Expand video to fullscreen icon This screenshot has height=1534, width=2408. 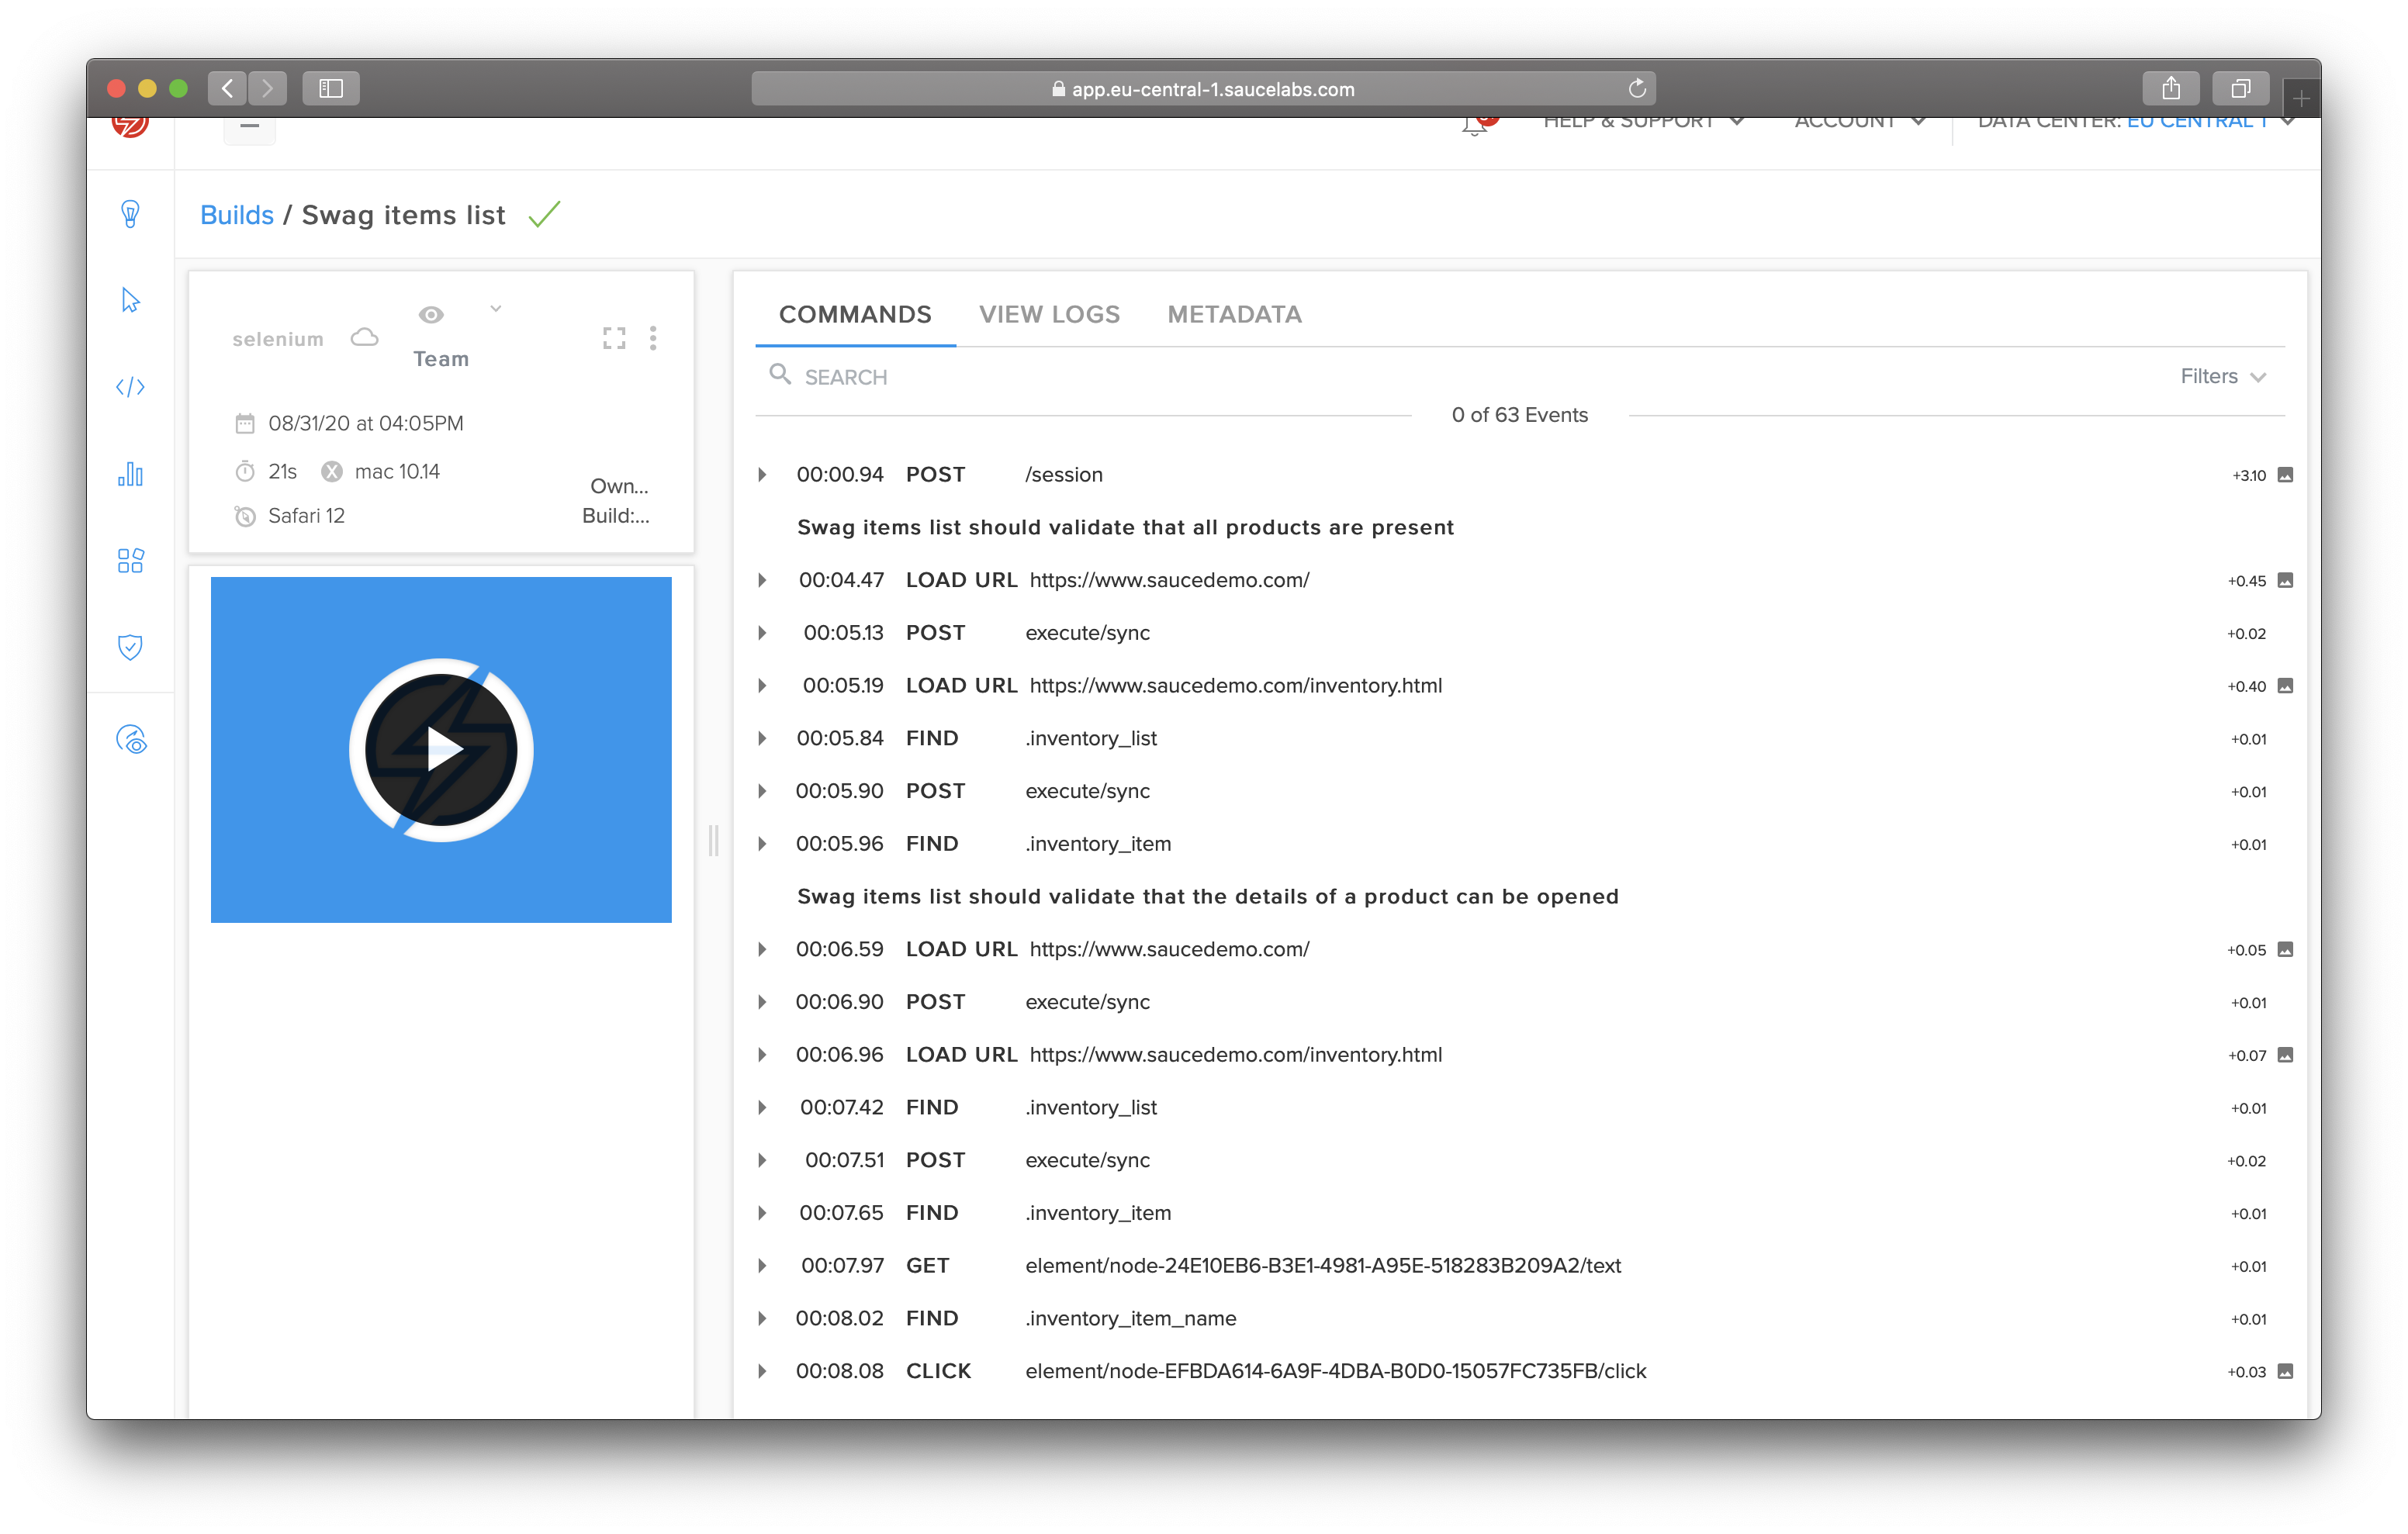(x=614, y=338)
